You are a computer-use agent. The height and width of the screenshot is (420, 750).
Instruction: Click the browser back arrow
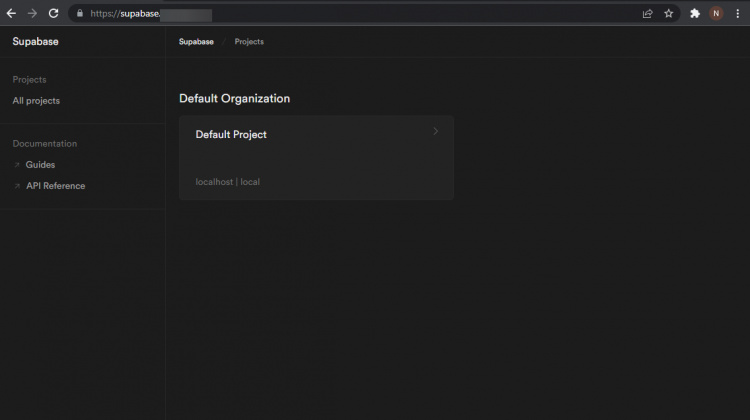coord(12,13)
